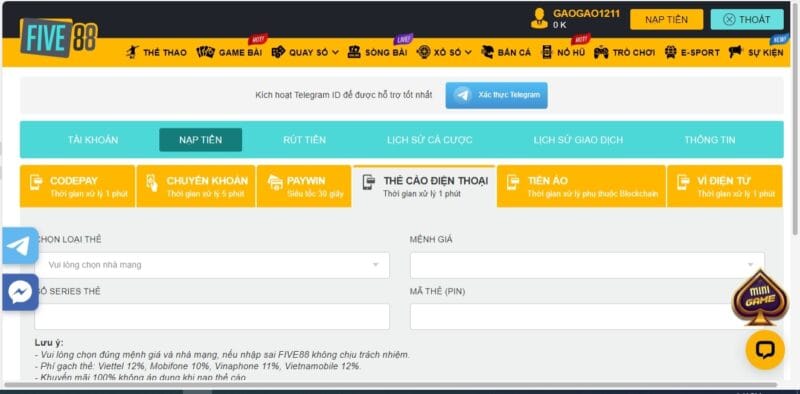Open the live chat bubble button
Viewport: 800px width, 394px height.
coord(765,350)
